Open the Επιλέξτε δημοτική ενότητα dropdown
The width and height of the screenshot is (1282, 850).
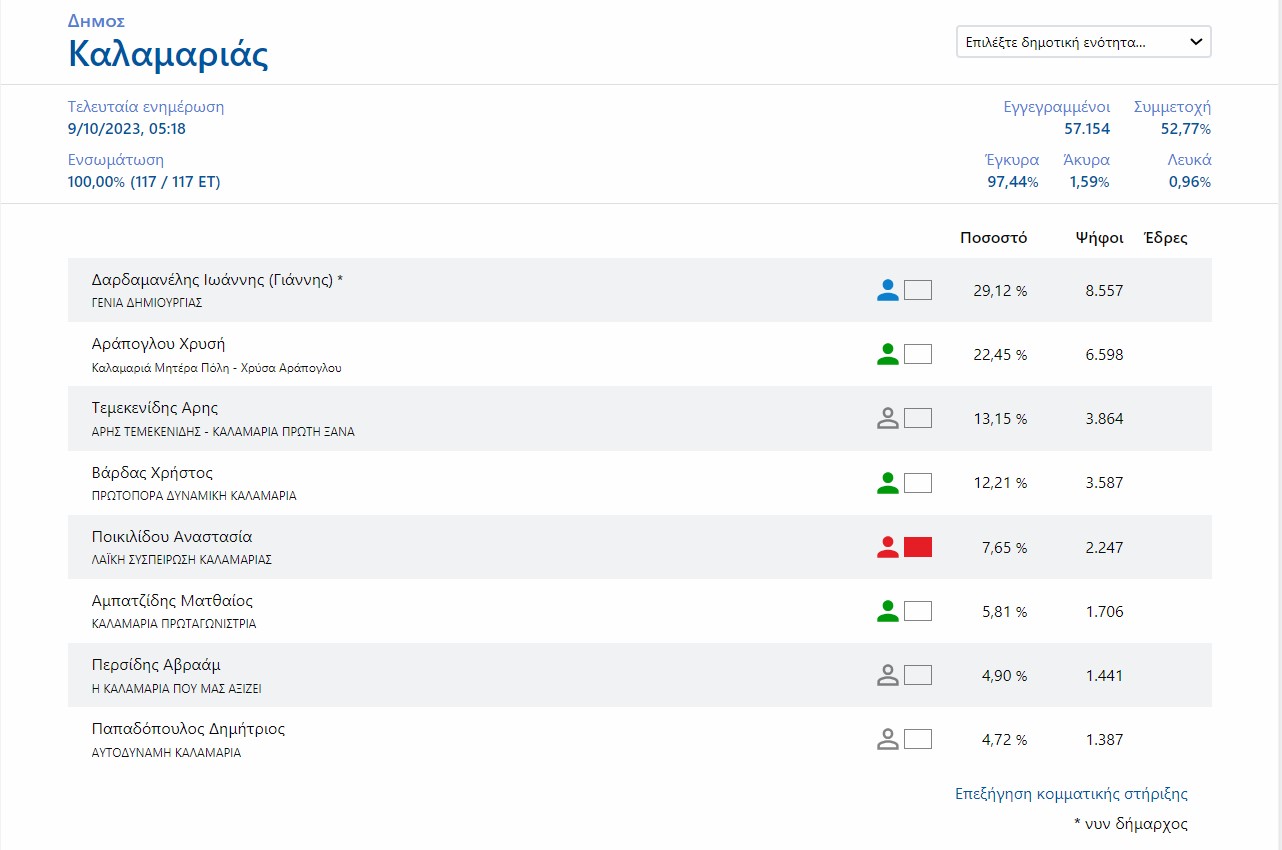tap(1083, 42)
